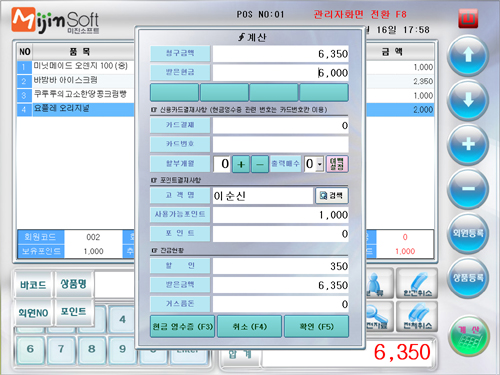Click keypad number 4
Screen dimensions: 500x375
click(x=122, y=319)
